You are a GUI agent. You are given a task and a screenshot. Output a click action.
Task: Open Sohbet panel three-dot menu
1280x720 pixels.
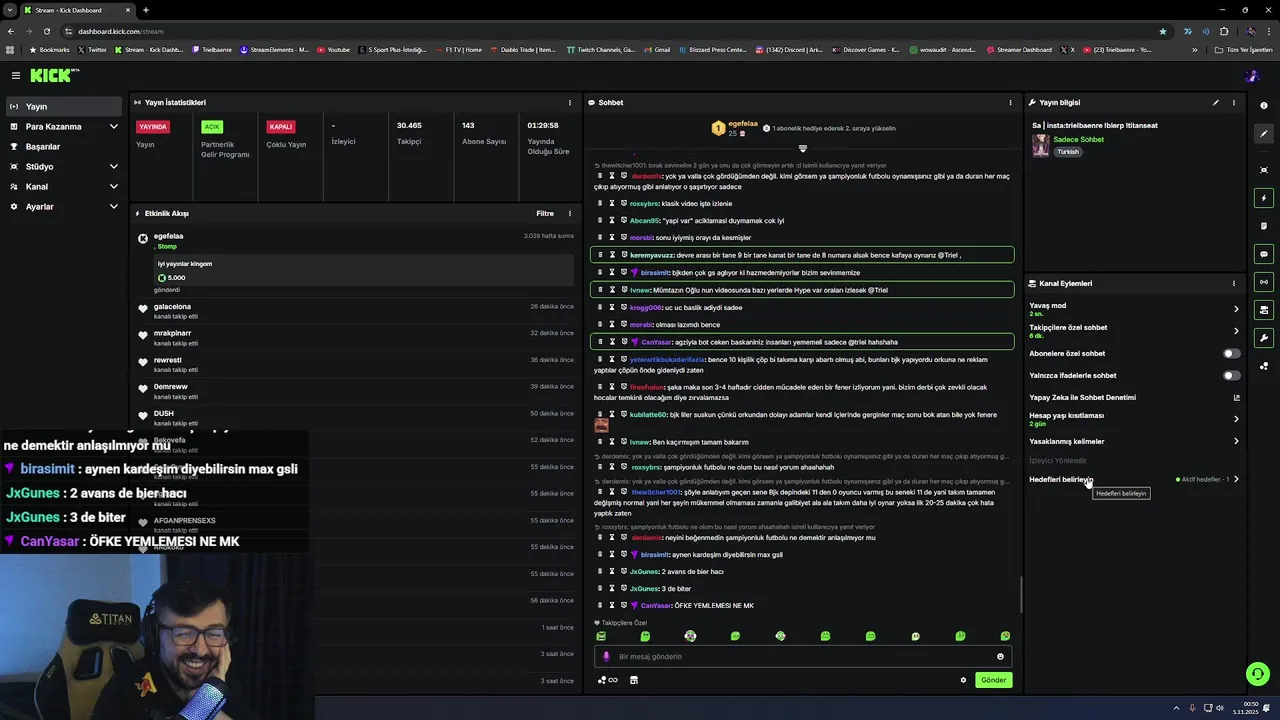click(1010, 102)
